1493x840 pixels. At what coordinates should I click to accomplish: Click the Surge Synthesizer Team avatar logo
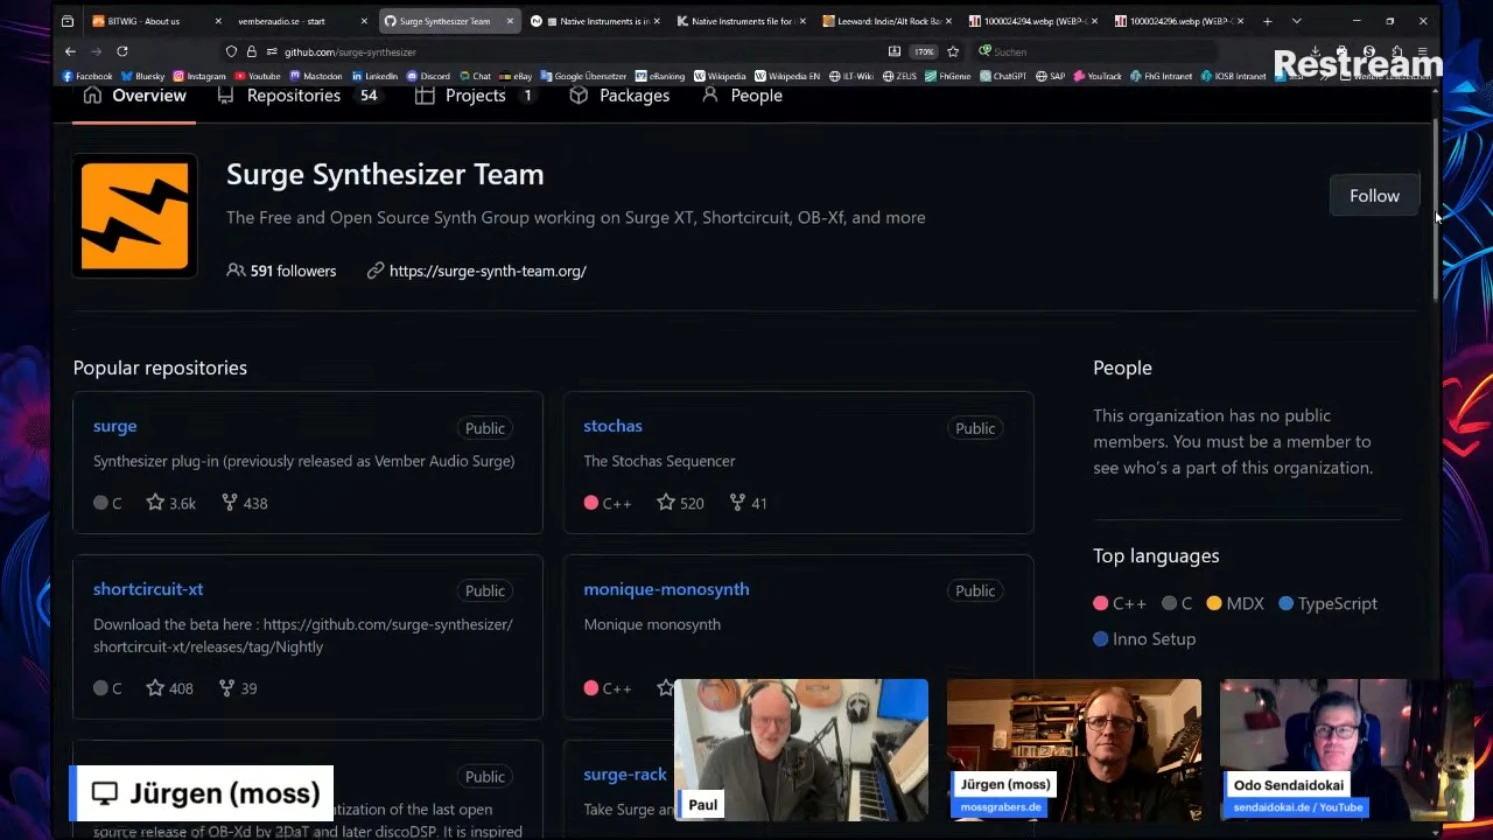pos(134,216)
